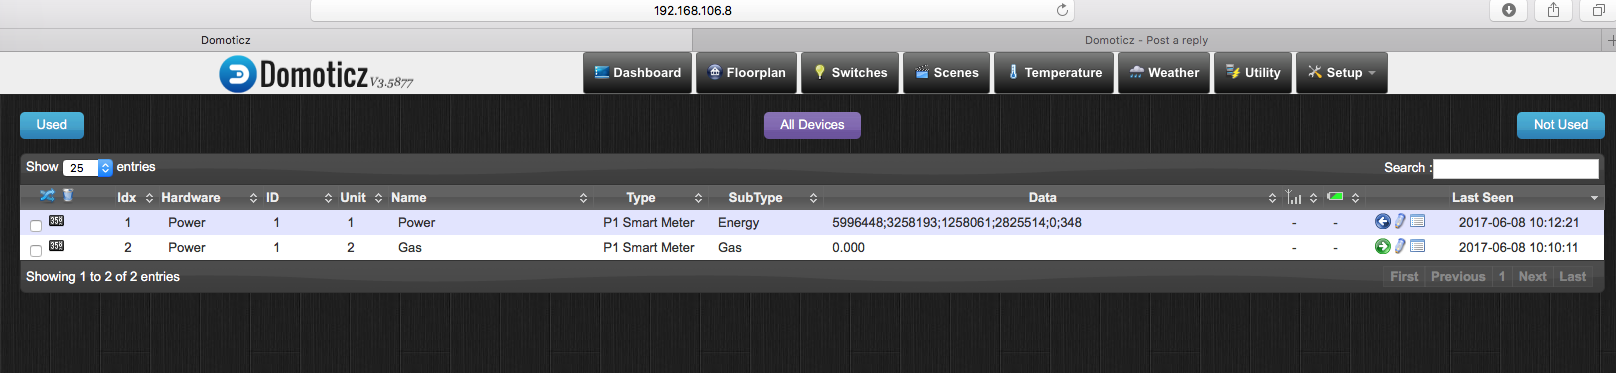Open the Scenes tab
The width and height of the screenshot is (1616, 373).
point(946,73)
